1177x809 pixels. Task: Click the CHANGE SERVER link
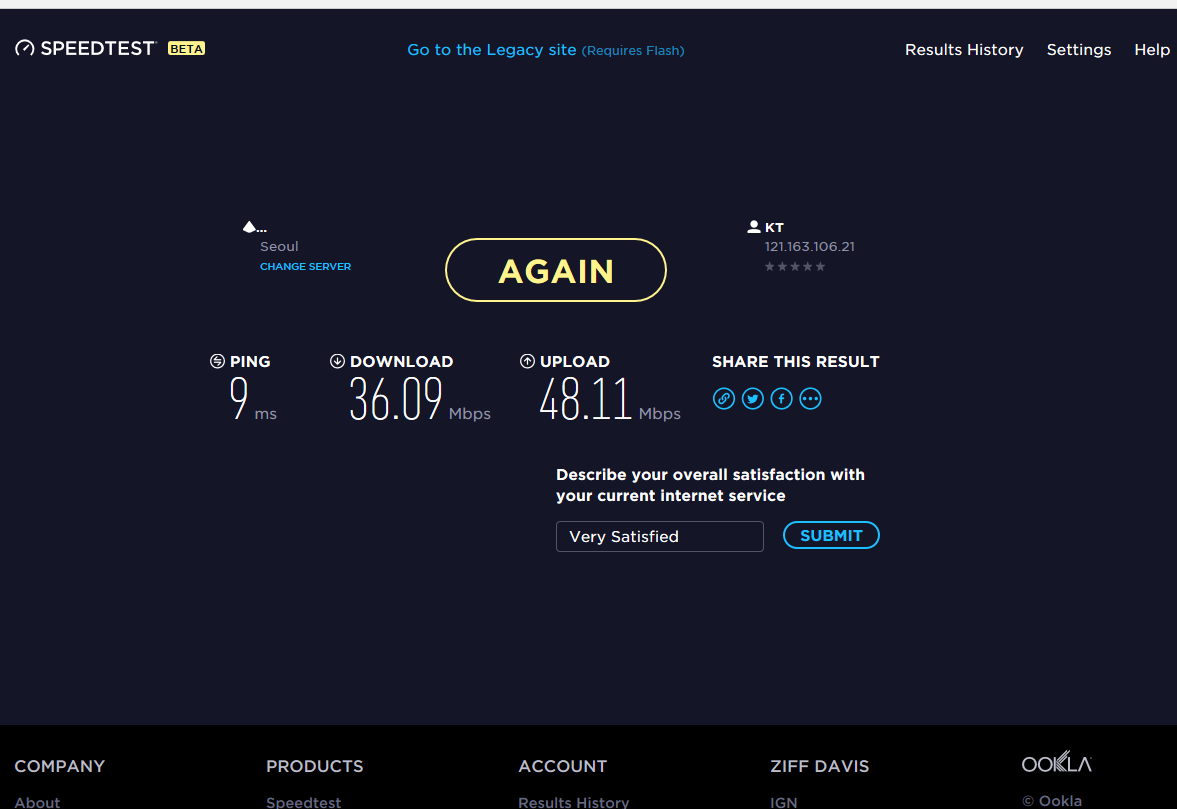point(305,267)
